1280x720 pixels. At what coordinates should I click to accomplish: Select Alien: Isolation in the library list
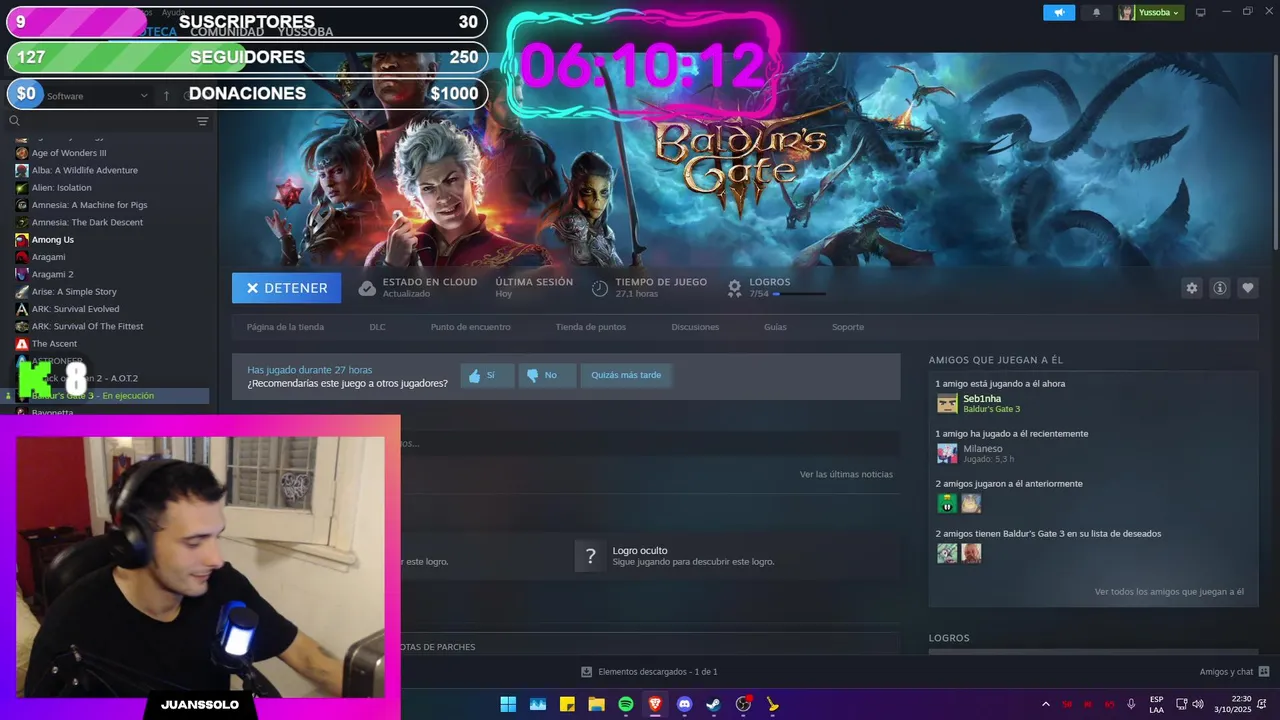(x=61, y=187)
